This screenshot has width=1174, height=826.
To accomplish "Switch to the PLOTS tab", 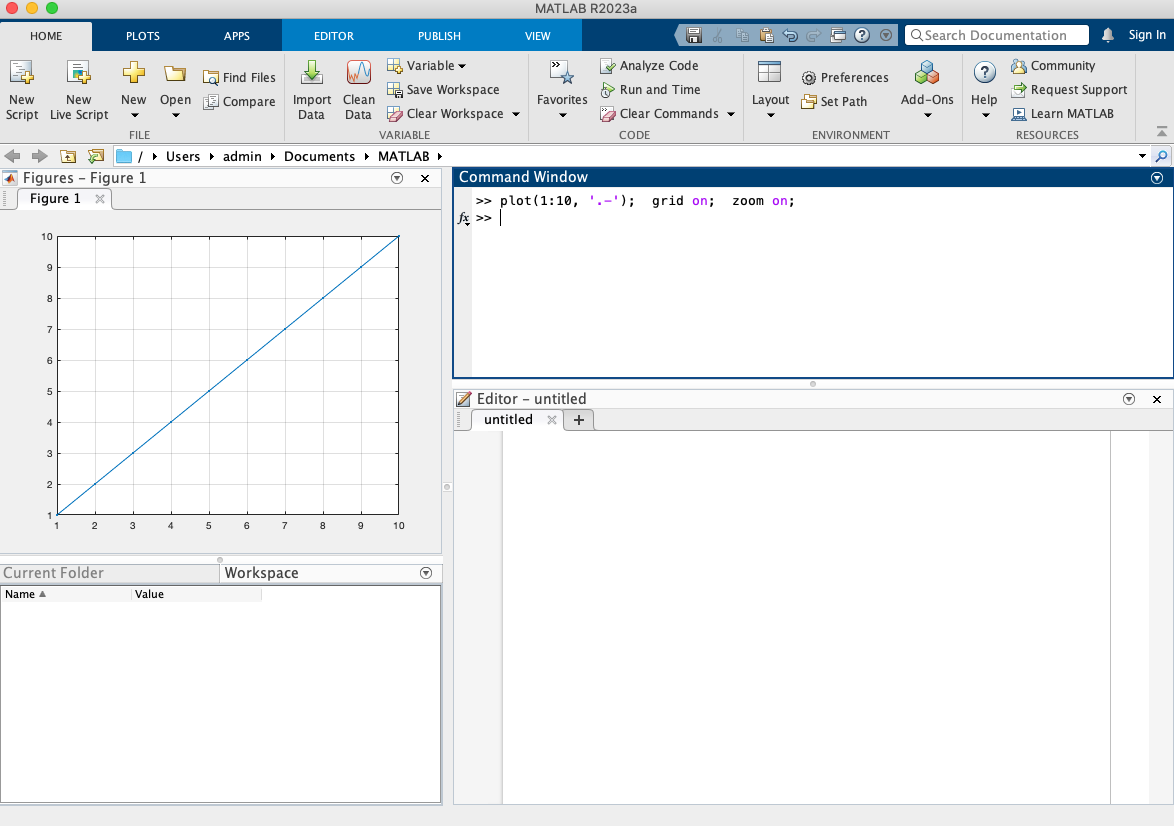I will [142, 36].
